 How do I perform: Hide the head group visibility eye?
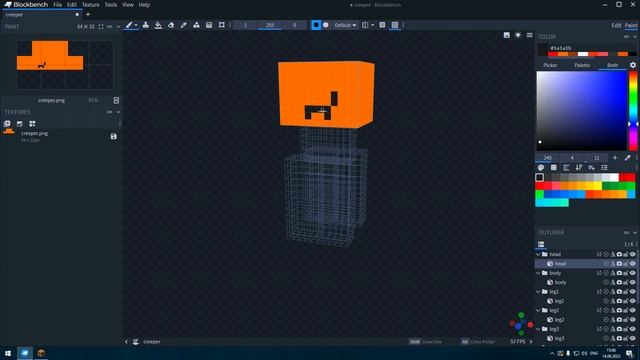coord(633,254)
